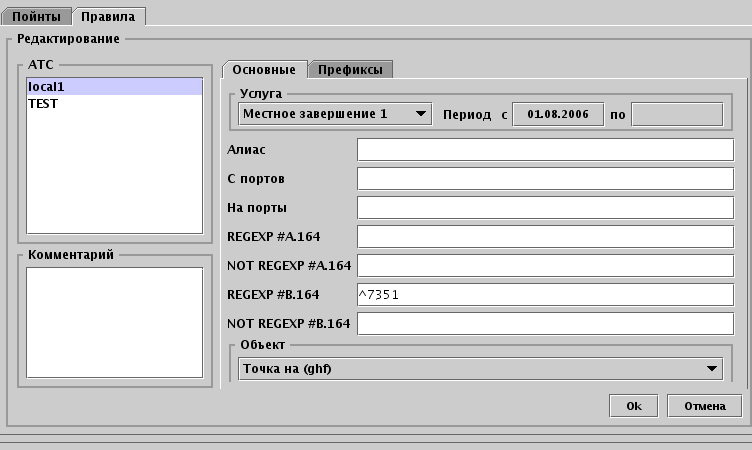Focus the Алиас input field

tap(545, 150)
